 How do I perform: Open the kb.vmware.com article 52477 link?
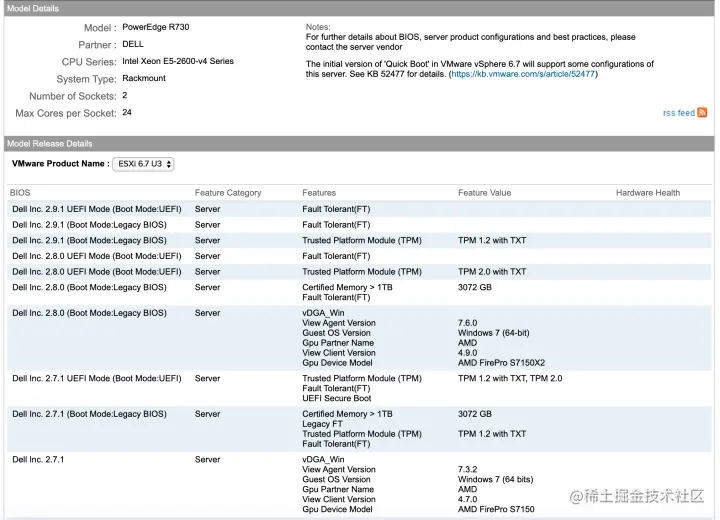click(523, 74)
